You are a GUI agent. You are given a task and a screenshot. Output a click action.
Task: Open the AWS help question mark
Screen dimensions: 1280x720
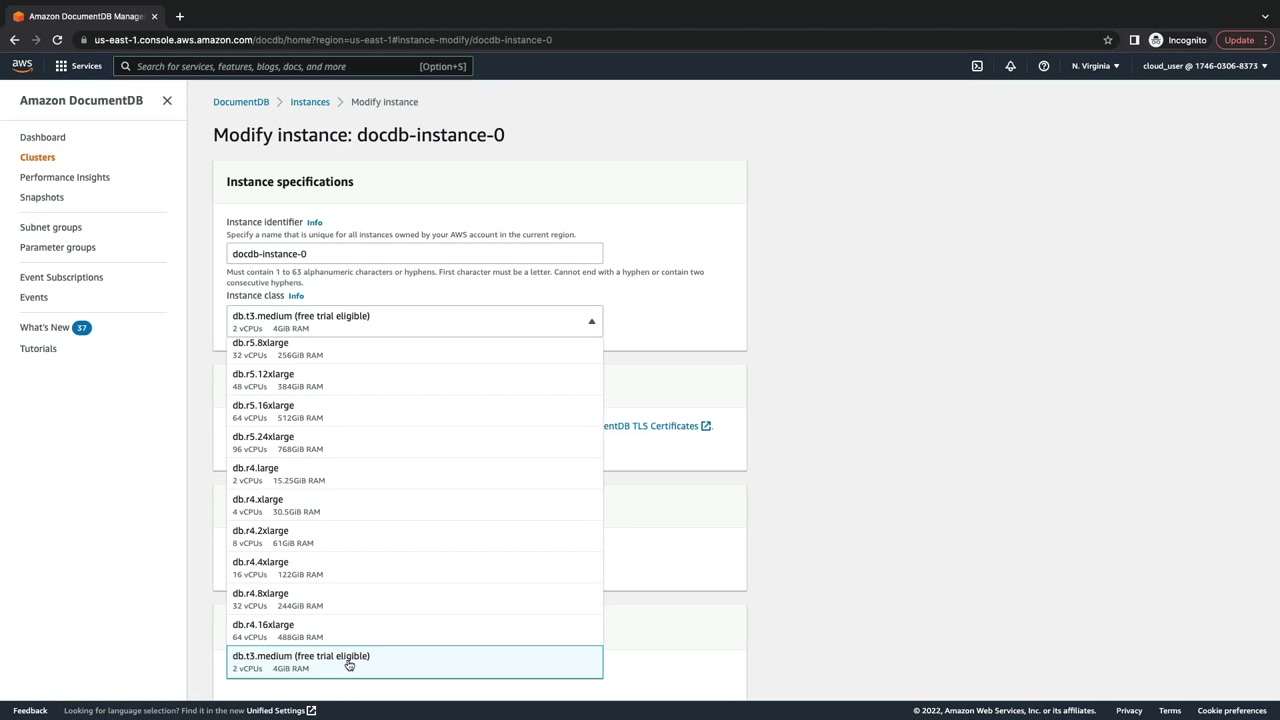(x=1043, y=66)
